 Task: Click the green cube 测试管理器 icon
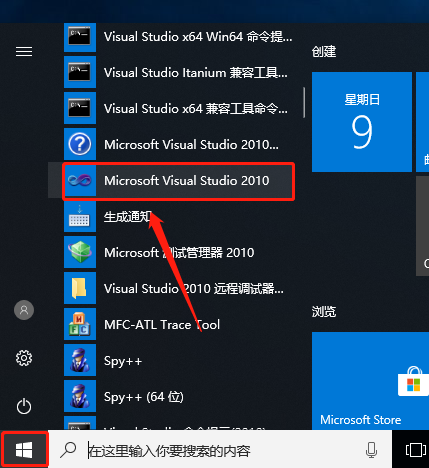(x=80, y=252)
